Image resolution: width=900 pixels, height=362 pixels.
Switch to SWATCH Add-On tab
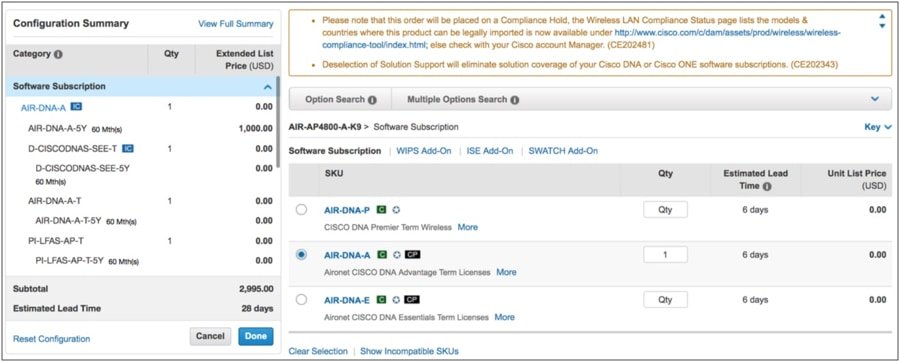click(x=563, y=151)
